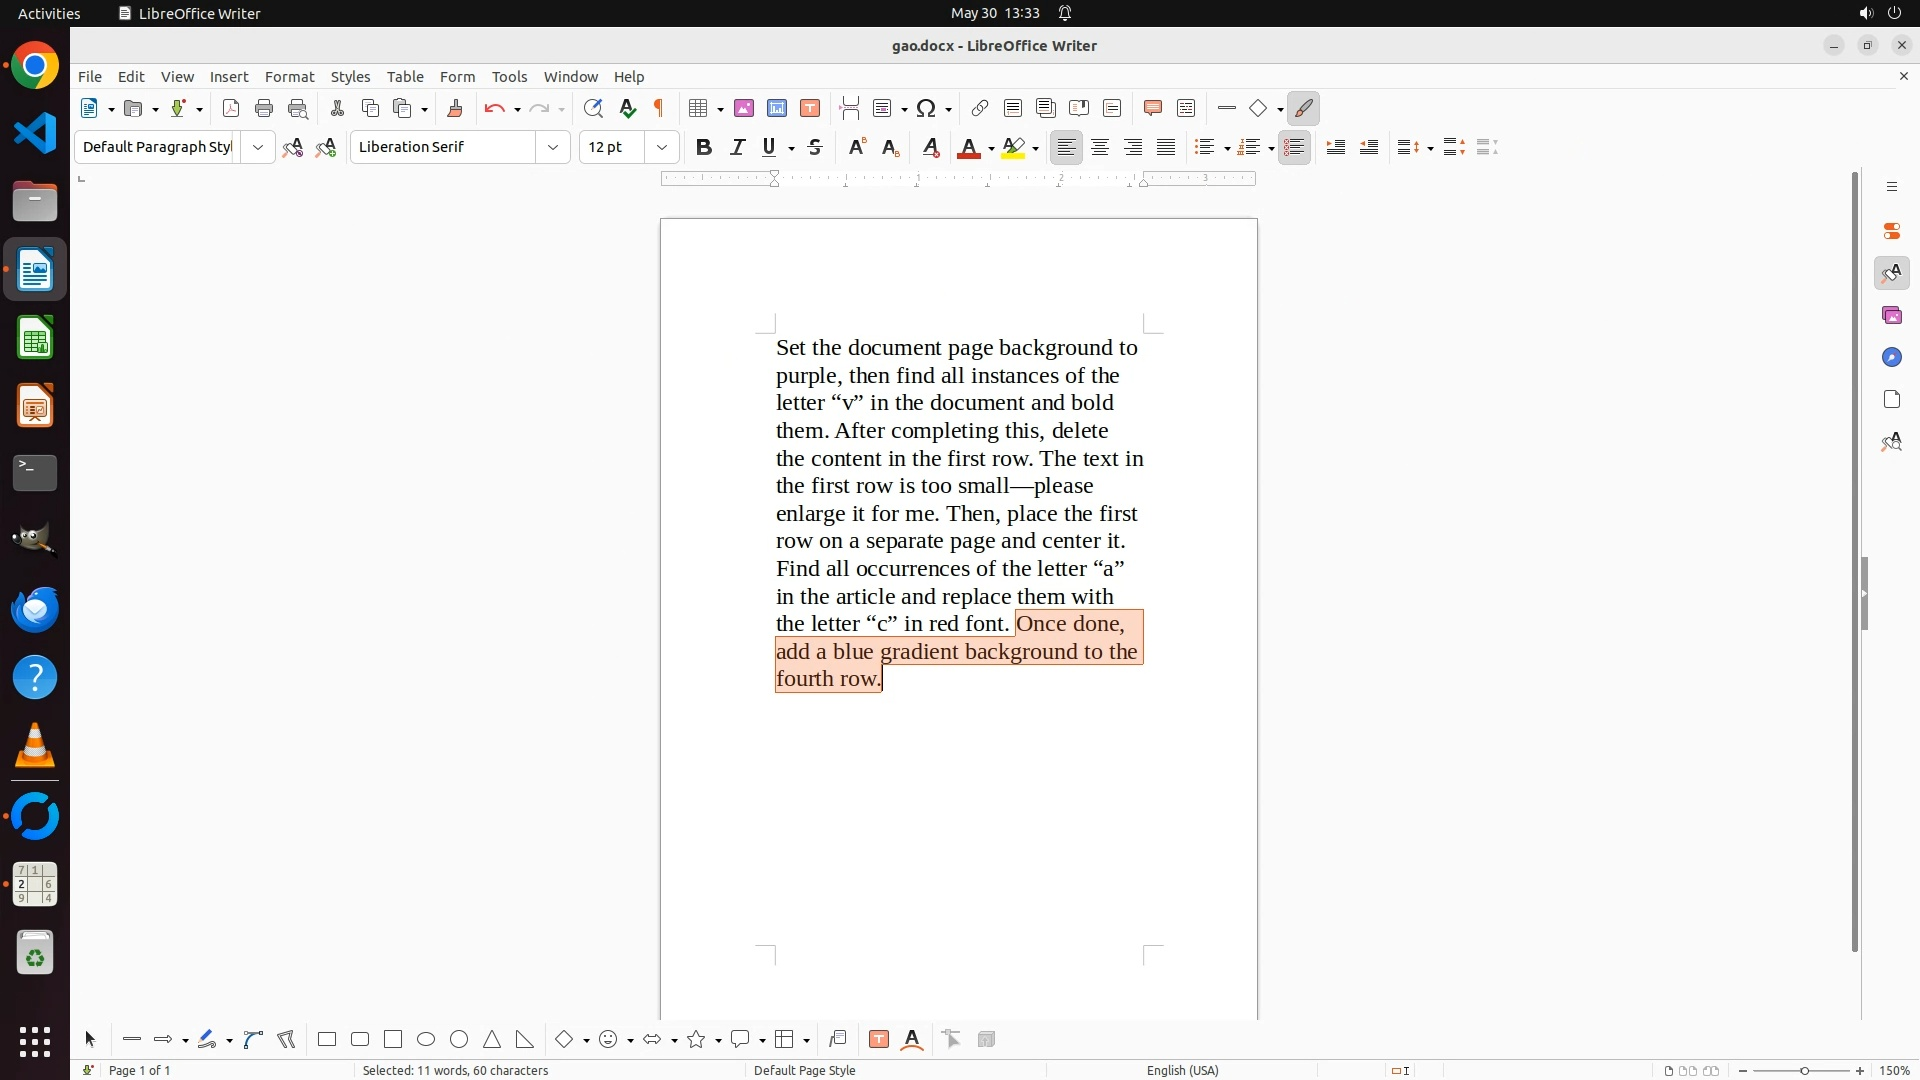Open the font size dropdown list
The width and height of the screenshot is (1920, 1080).
point(662,147)
